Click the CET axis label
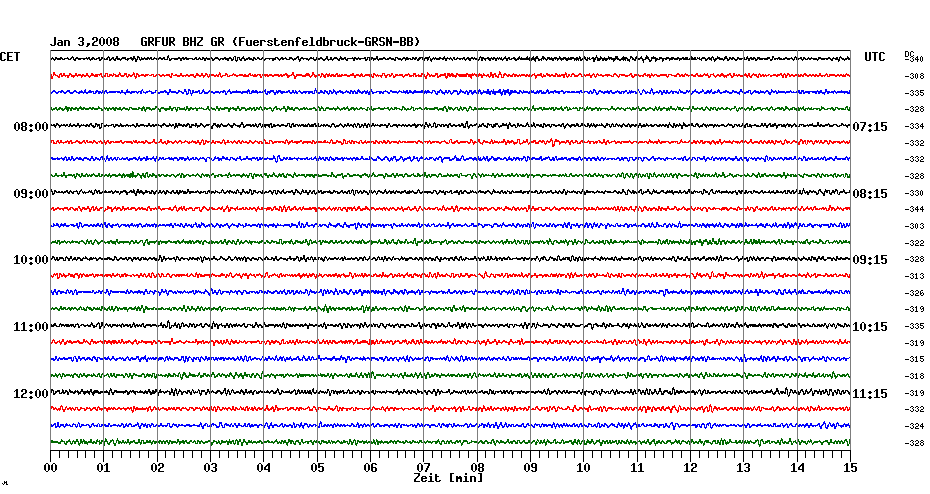Screen dimensions: 930x494 pyautogui.click(x=9, y=57)
